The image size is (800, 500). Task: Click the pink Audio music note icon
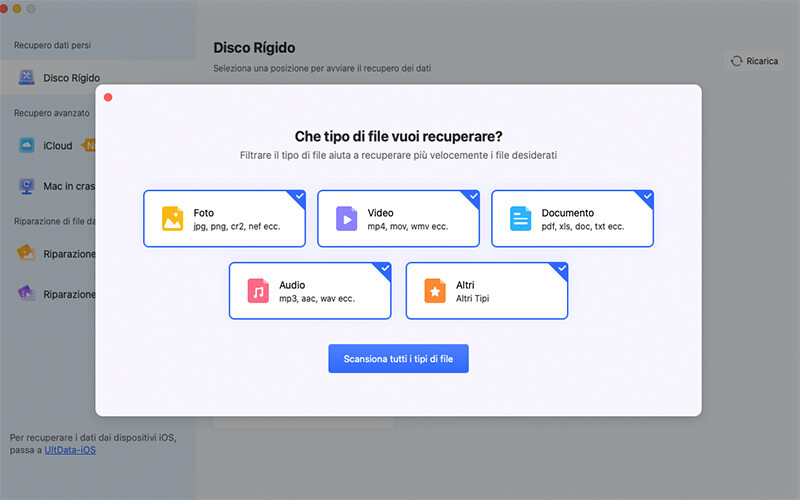click(259, 291)
